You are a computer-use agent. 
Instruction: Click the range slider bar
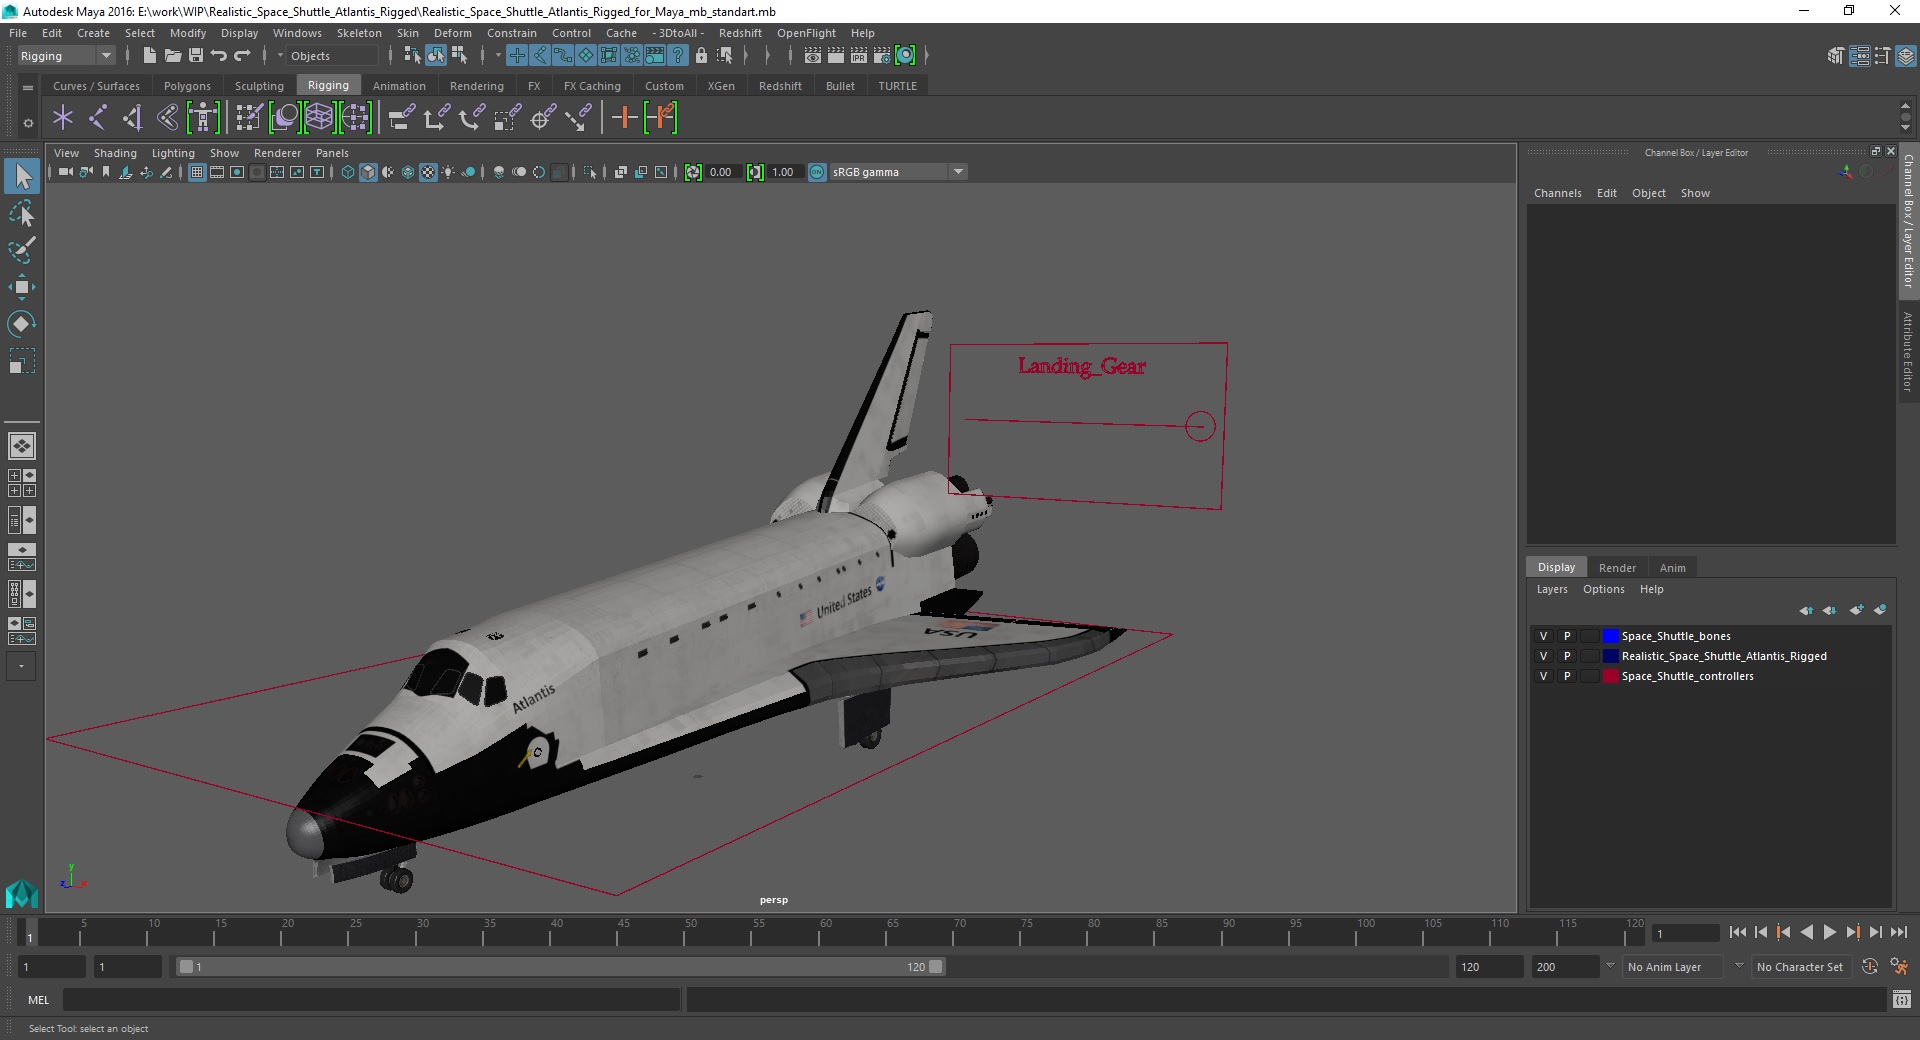560,967
